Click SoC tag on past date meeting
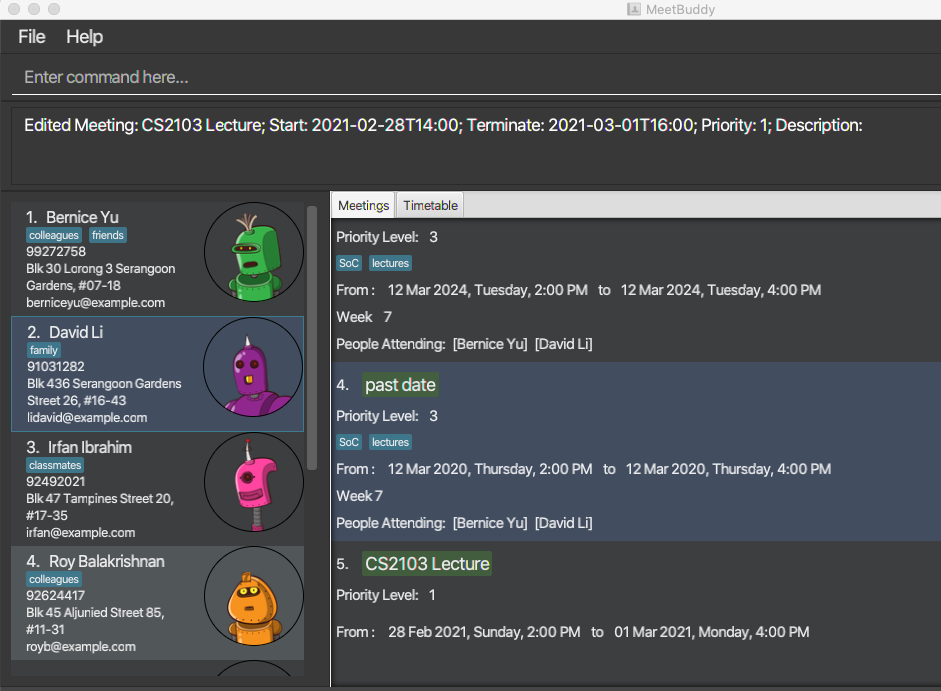 point(349,442)
